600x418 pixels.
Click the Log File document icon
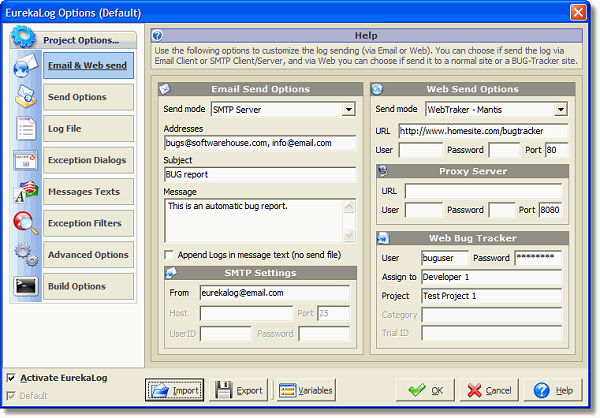coord(26,128)
